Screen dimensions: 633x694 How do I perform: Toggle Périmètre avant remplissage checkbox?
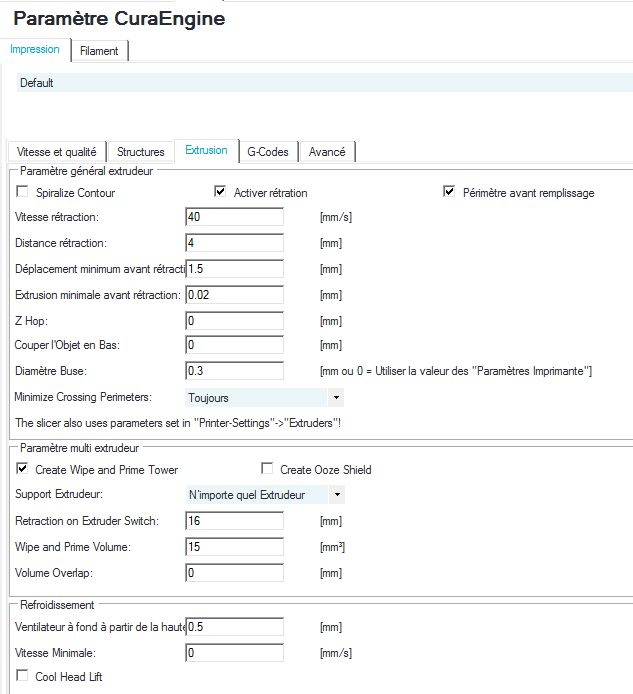(x=449, y=192)
